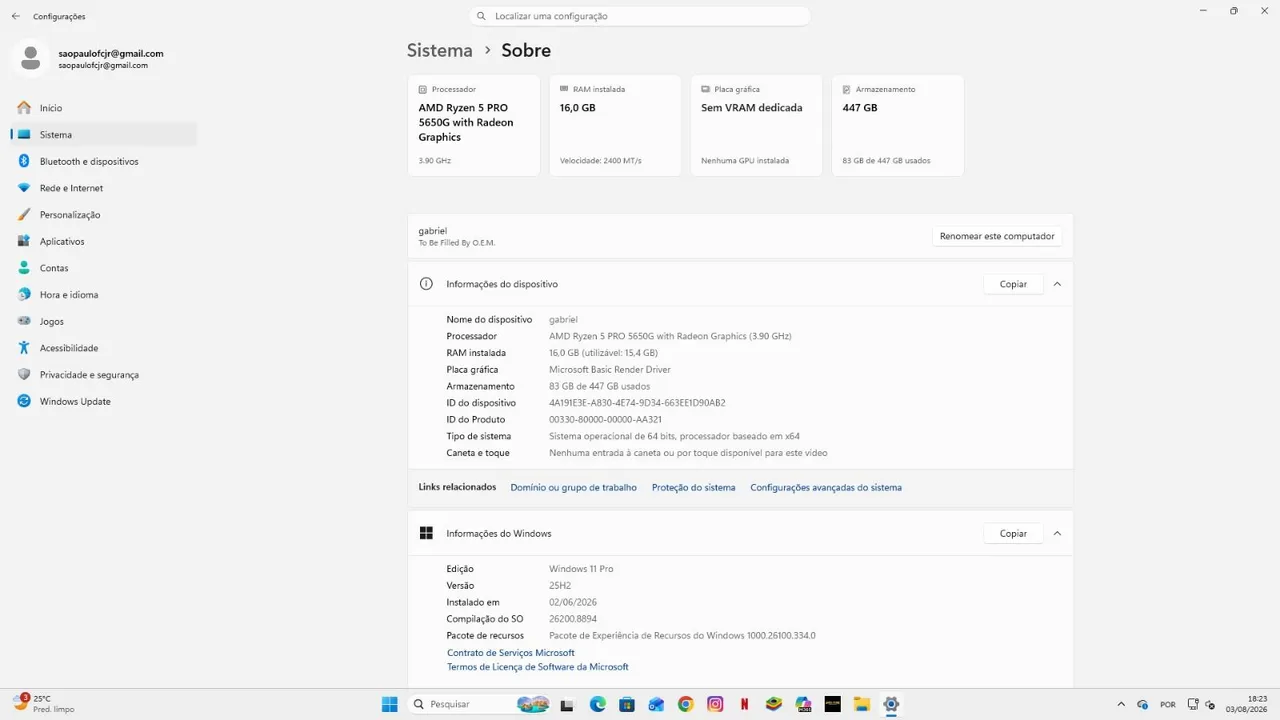Open Microsoft Store from the taskbar

point(626,704)
